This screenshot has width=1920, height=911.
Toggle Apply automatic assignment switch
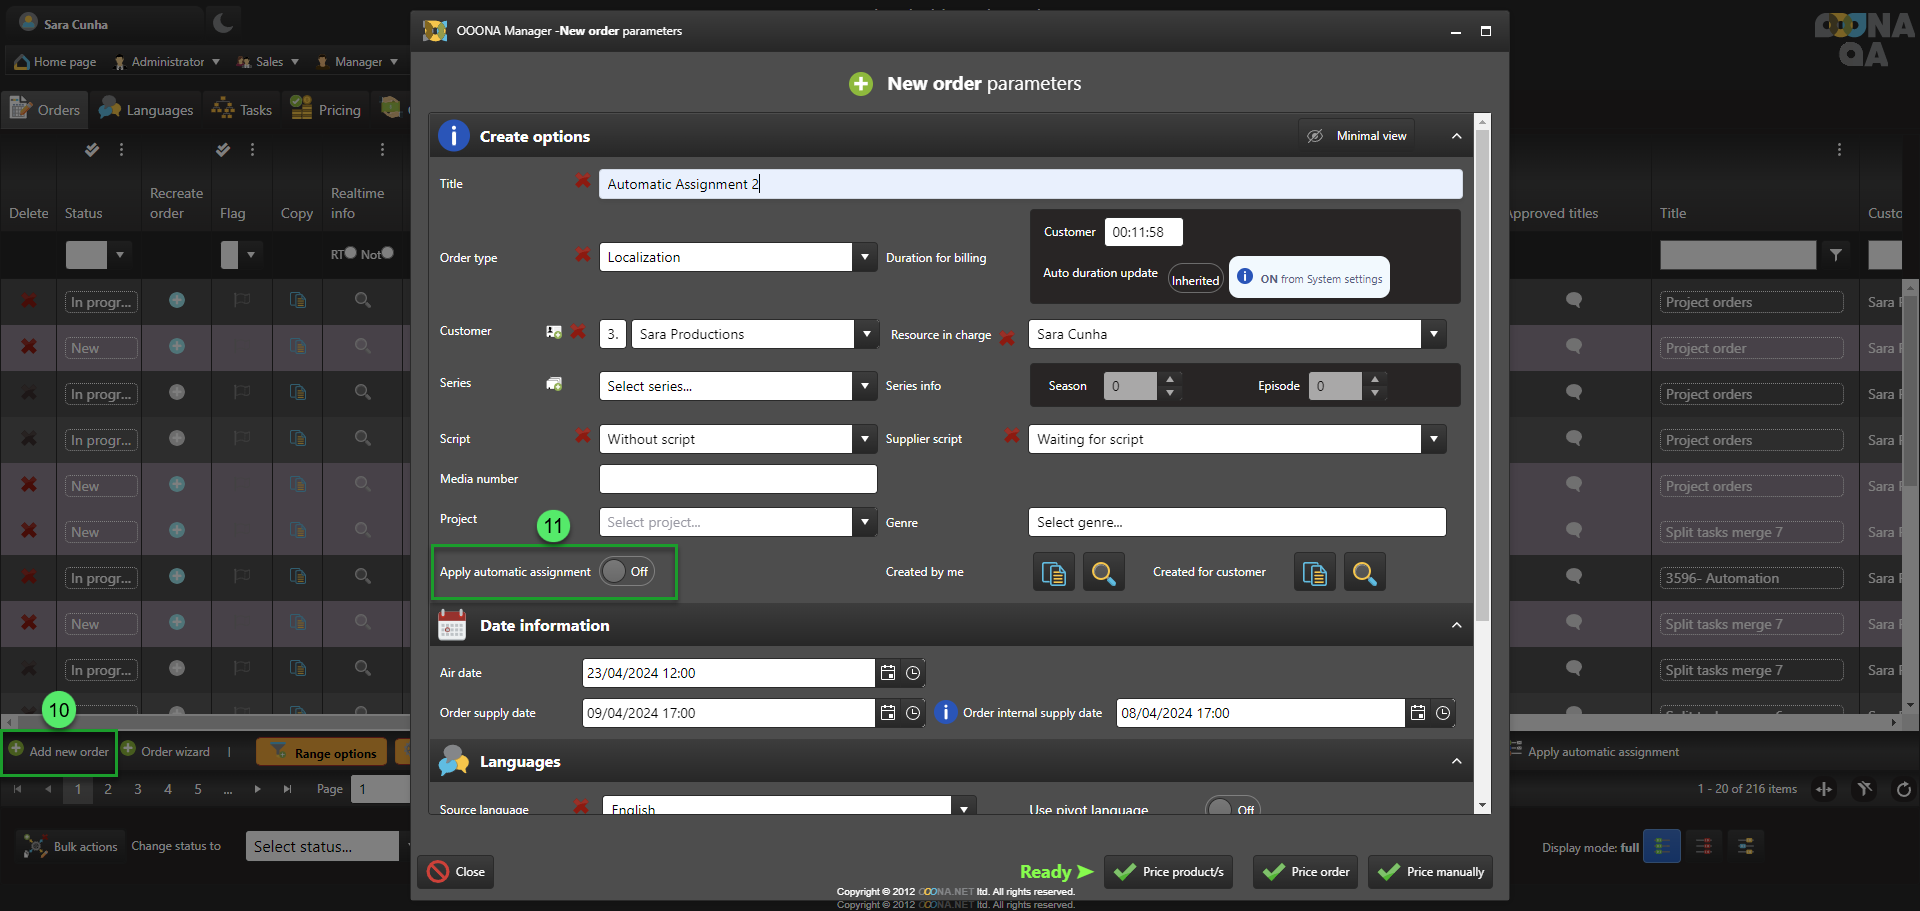627,572
